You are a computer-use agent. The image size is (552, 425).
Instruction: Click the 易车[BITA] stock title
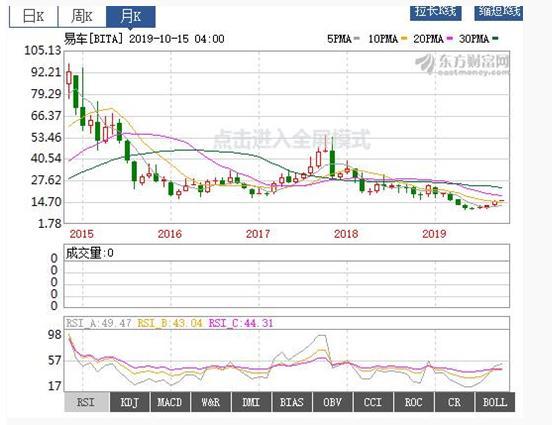[94, 39]
